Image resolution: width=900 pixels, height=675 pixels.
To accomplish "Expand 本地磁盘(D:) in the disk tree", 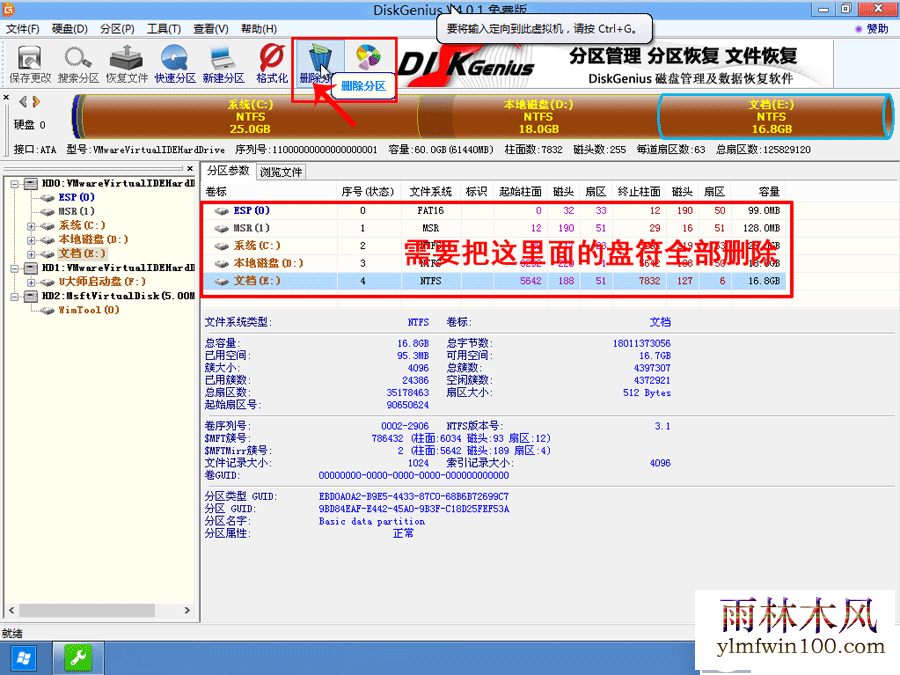I will coord(31,240).
